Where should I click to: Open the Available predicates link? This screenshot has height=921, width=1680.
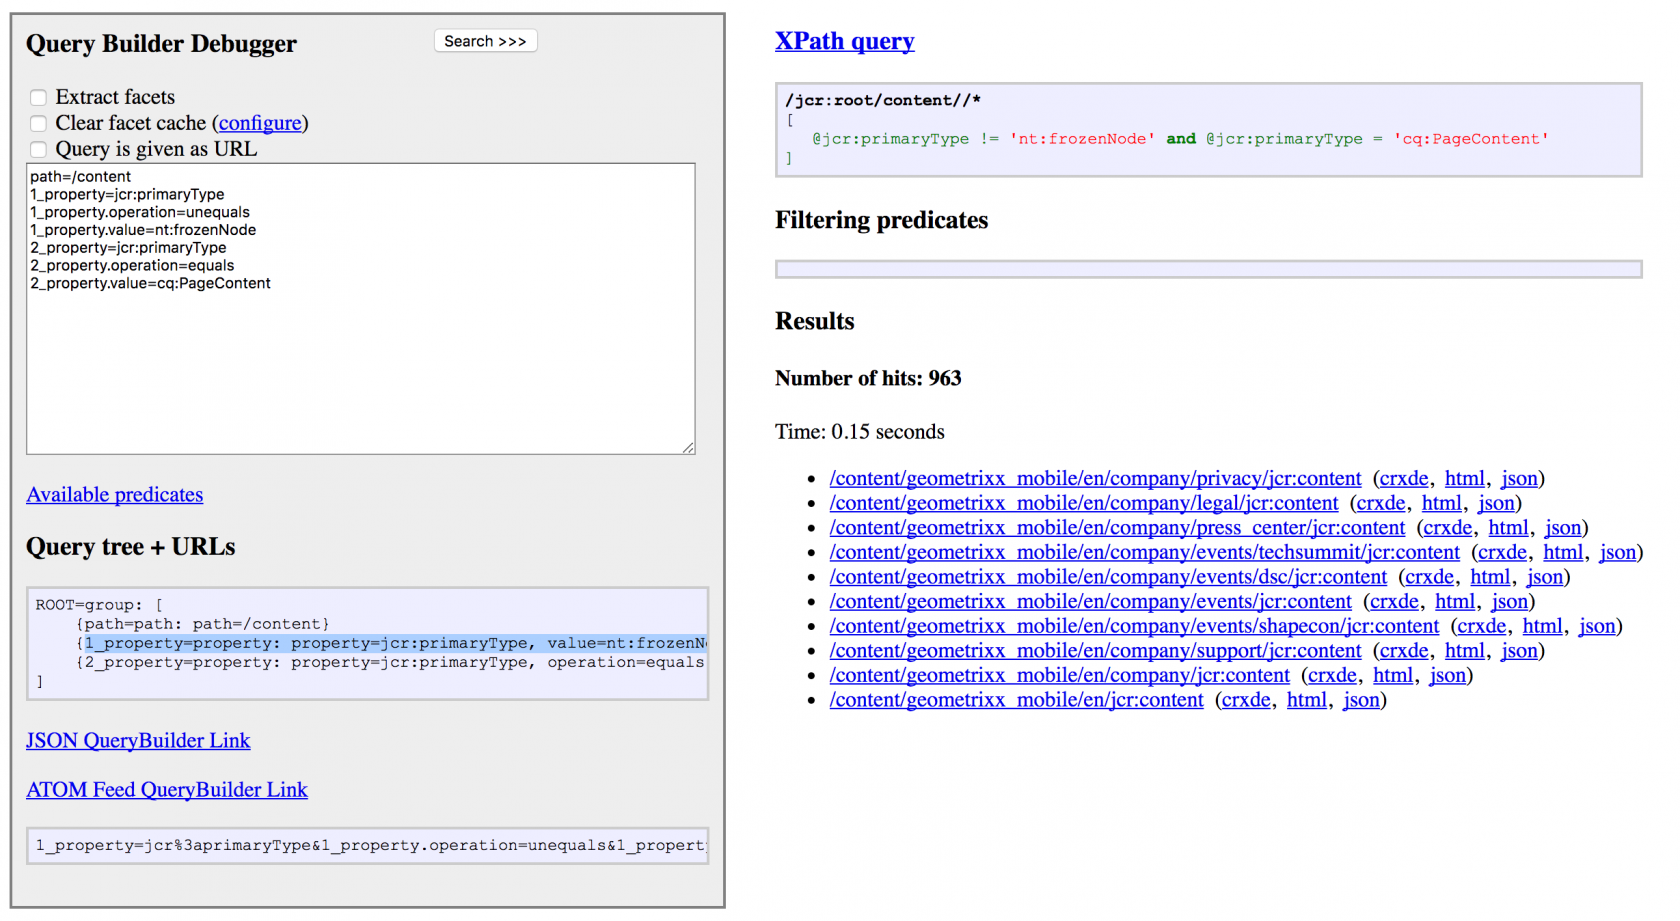[114, 494]
